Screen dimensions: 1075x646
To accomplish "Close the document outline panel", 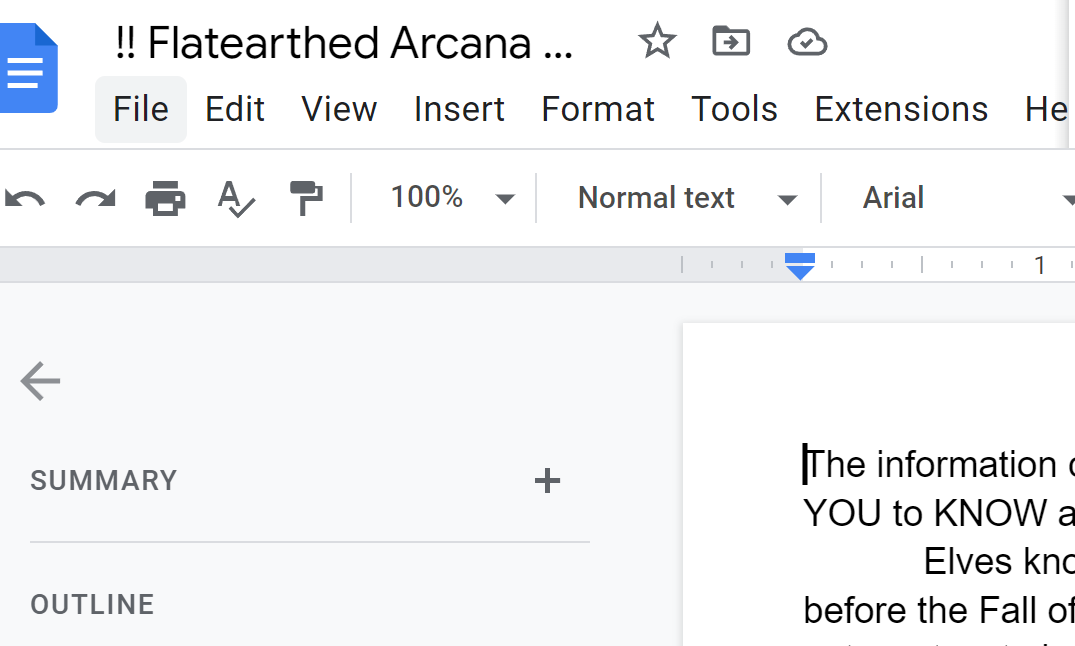I will (40, 381).
